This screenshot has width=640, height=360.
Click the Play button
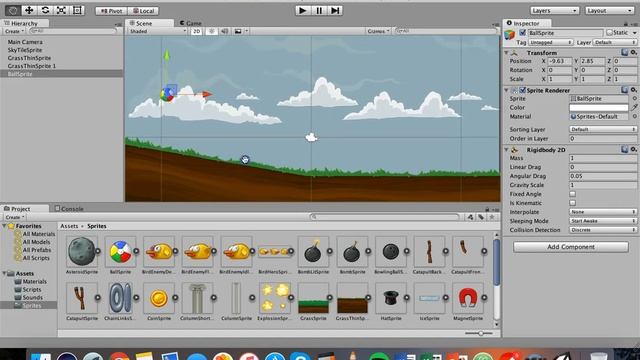coord(303,10)
